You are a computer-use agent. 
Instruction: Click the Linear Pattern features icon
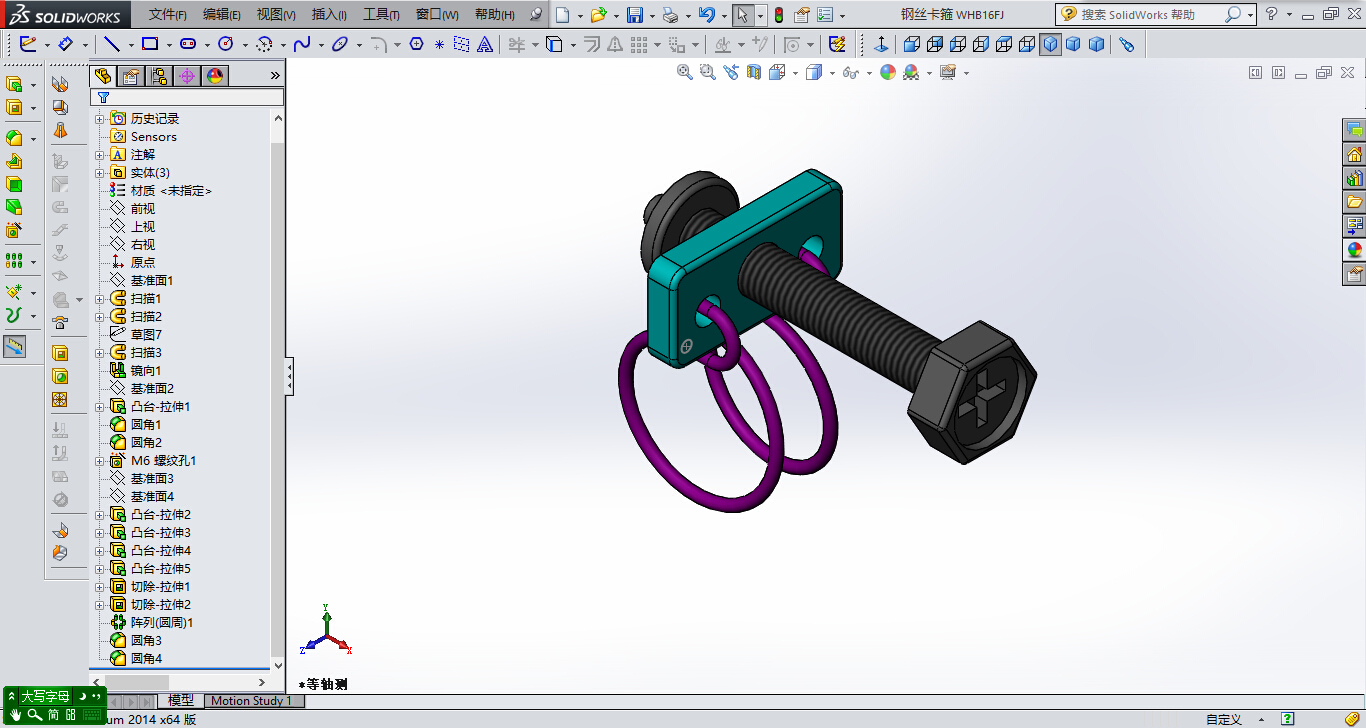(x=14, y=261)
